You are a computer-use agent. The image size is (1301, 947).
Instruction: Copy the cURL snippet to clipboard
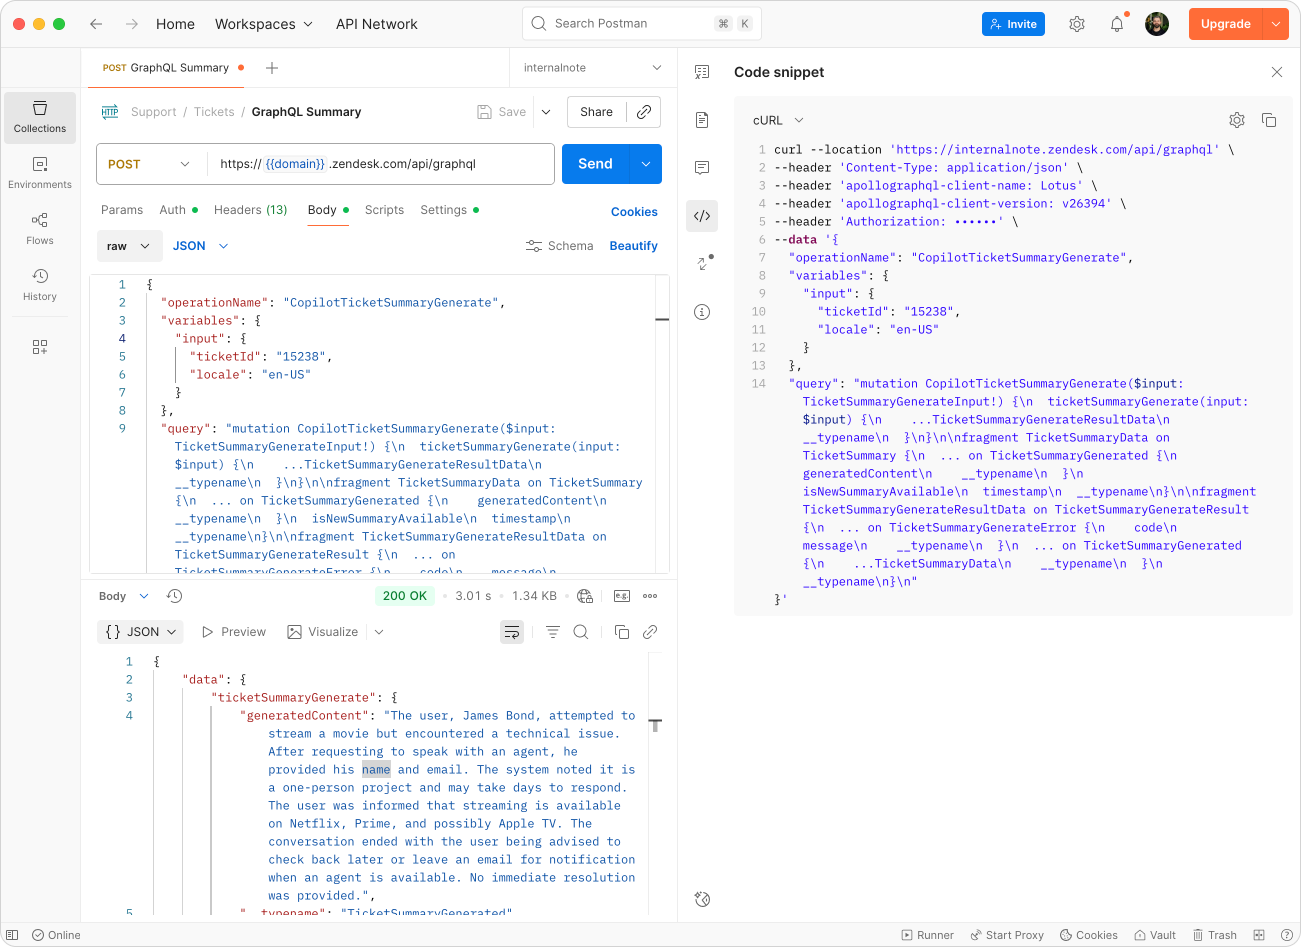1269,120
